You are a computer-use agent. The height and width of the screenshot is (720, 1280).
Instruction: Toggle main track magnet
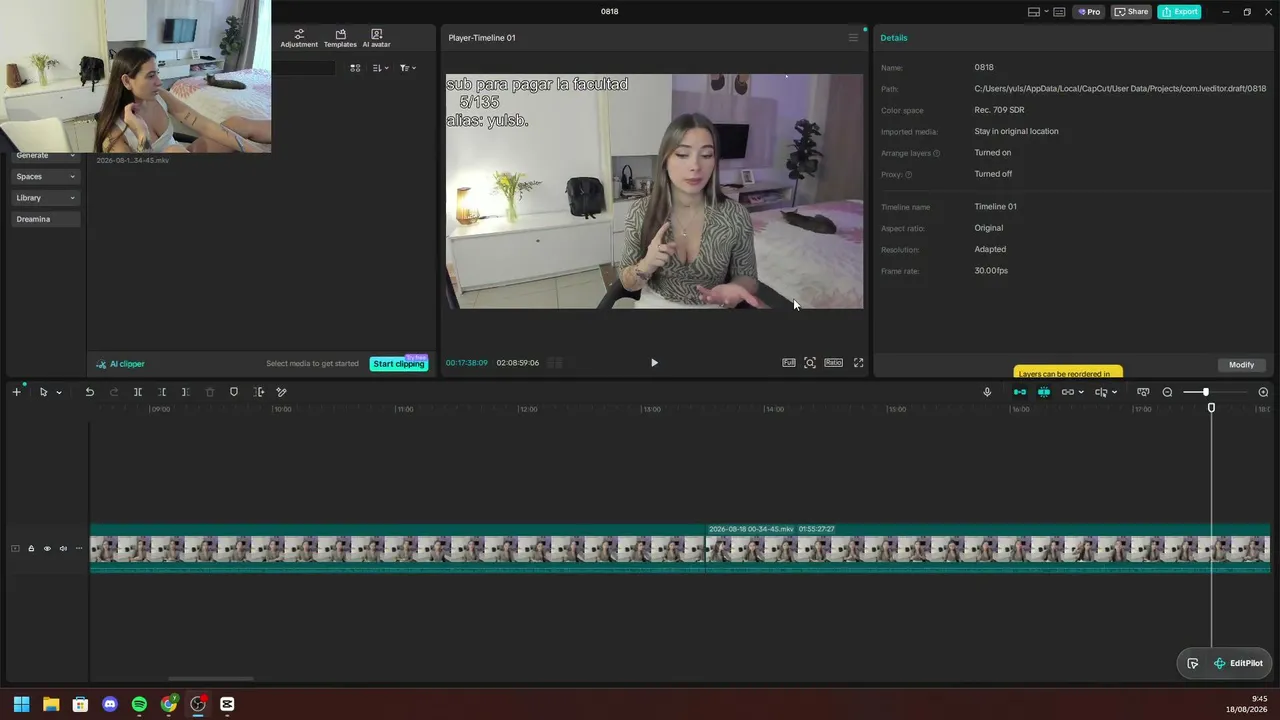[x=1020, y=392]
